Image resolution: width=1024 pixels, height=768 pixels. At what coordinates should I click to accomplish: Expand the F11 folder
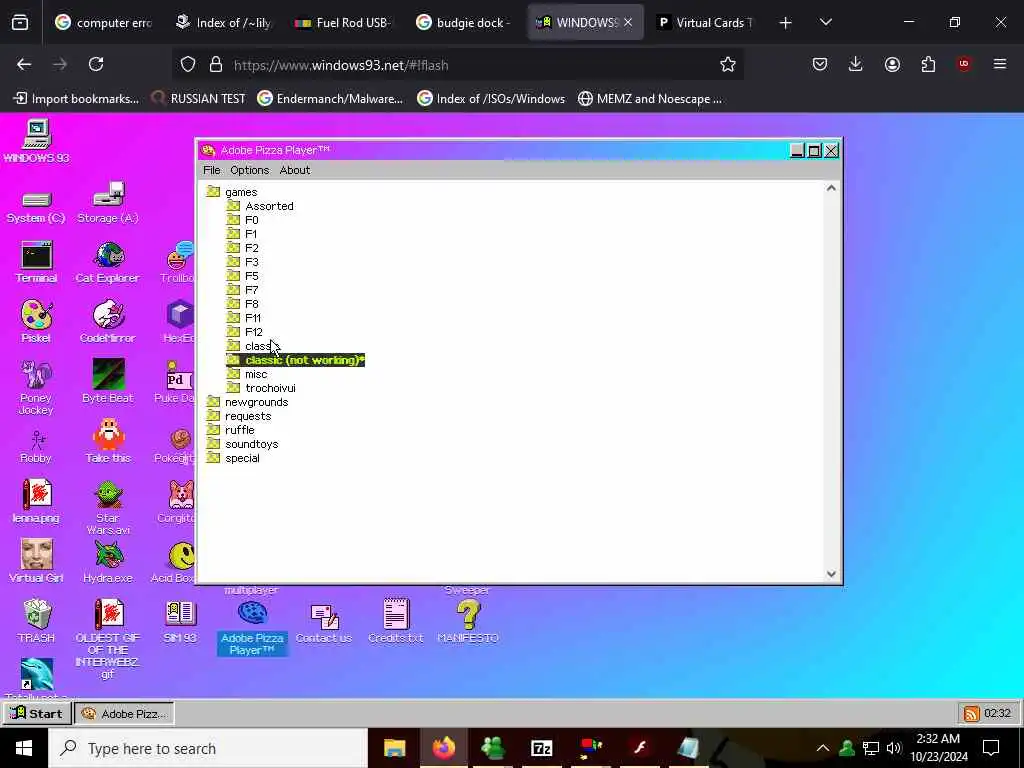[x=244, y=318]
